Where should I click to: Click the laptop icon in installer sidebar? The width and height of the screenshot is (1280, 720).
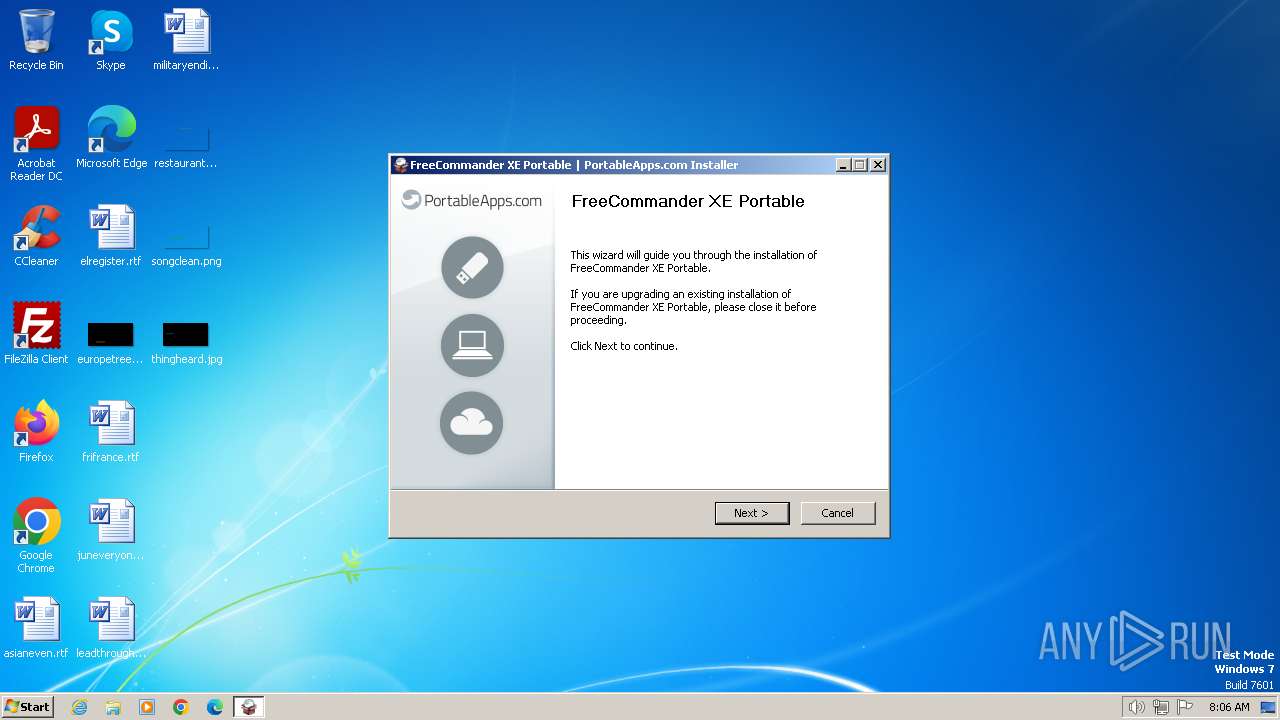(472, 345)
